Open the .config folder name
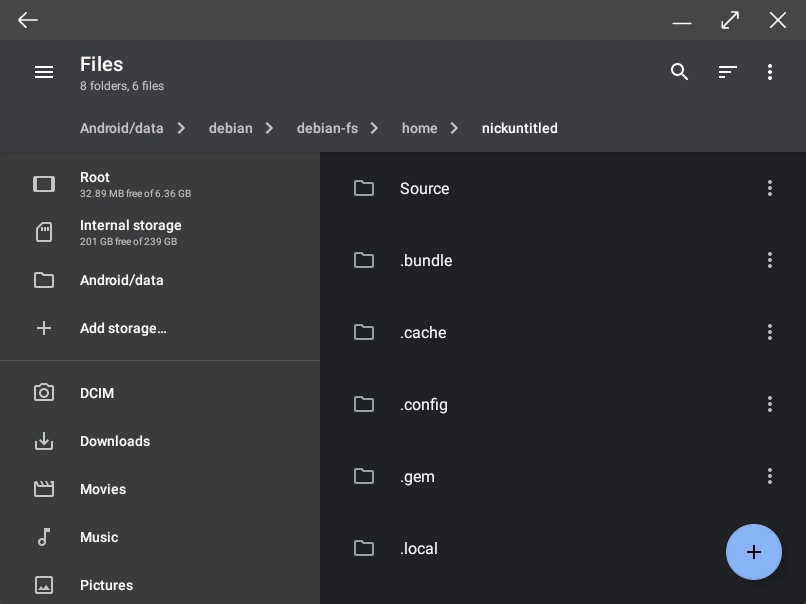This screenshot has height=604, width=806. [424, 405]
